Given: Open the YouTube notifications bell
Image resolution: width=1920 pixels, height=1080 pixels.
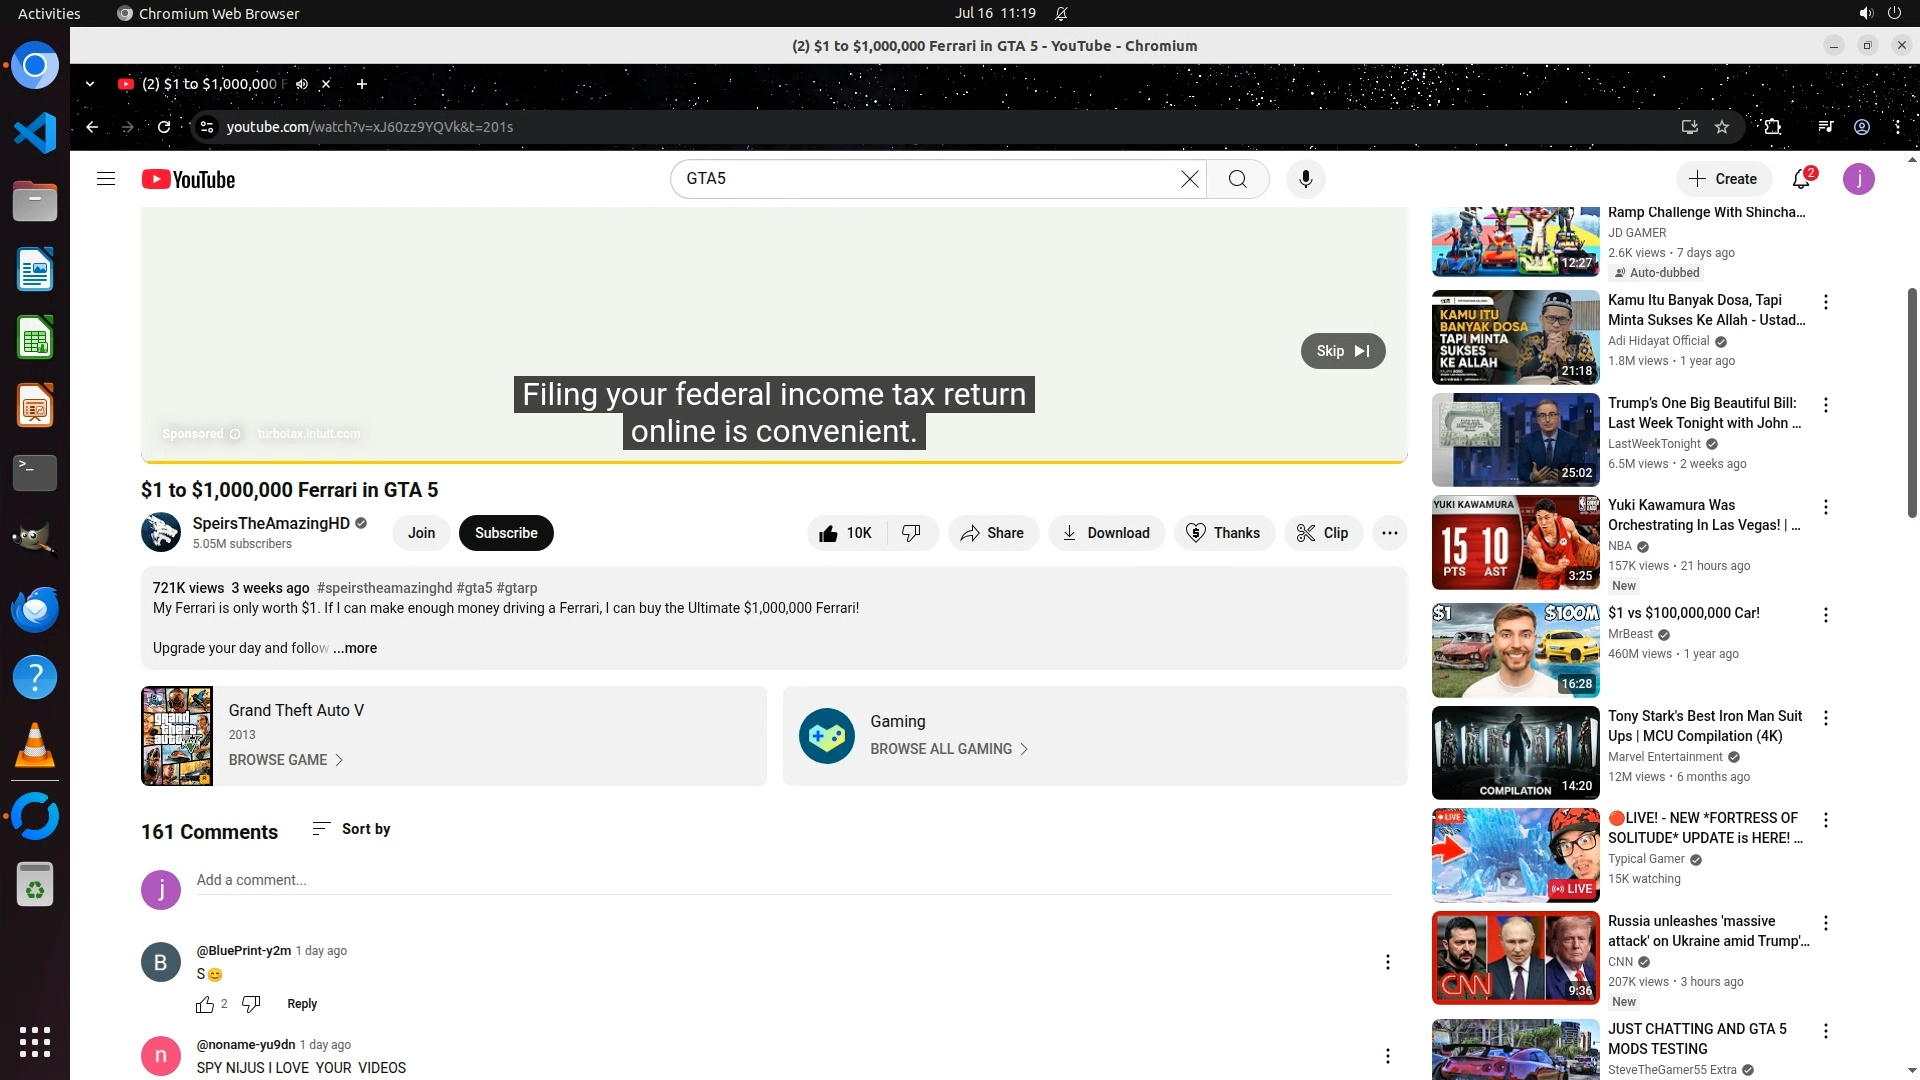Looking at the screenshot, I should [1801, 179].
